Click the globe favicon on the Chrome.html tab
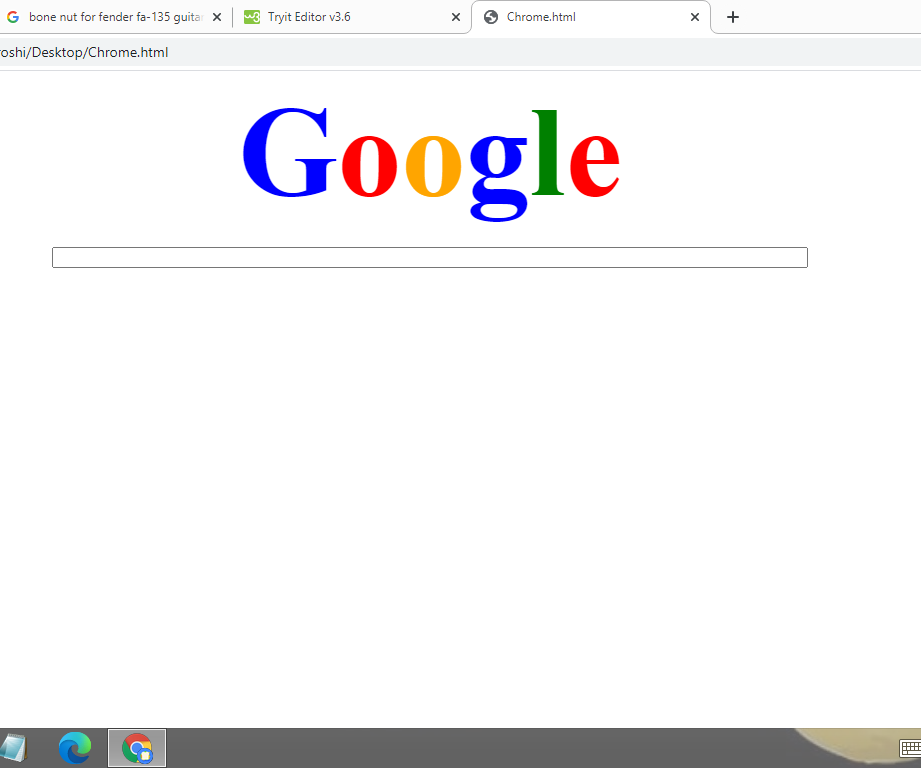The height and width of the screenshot is (768, 921). click(490, 17)
